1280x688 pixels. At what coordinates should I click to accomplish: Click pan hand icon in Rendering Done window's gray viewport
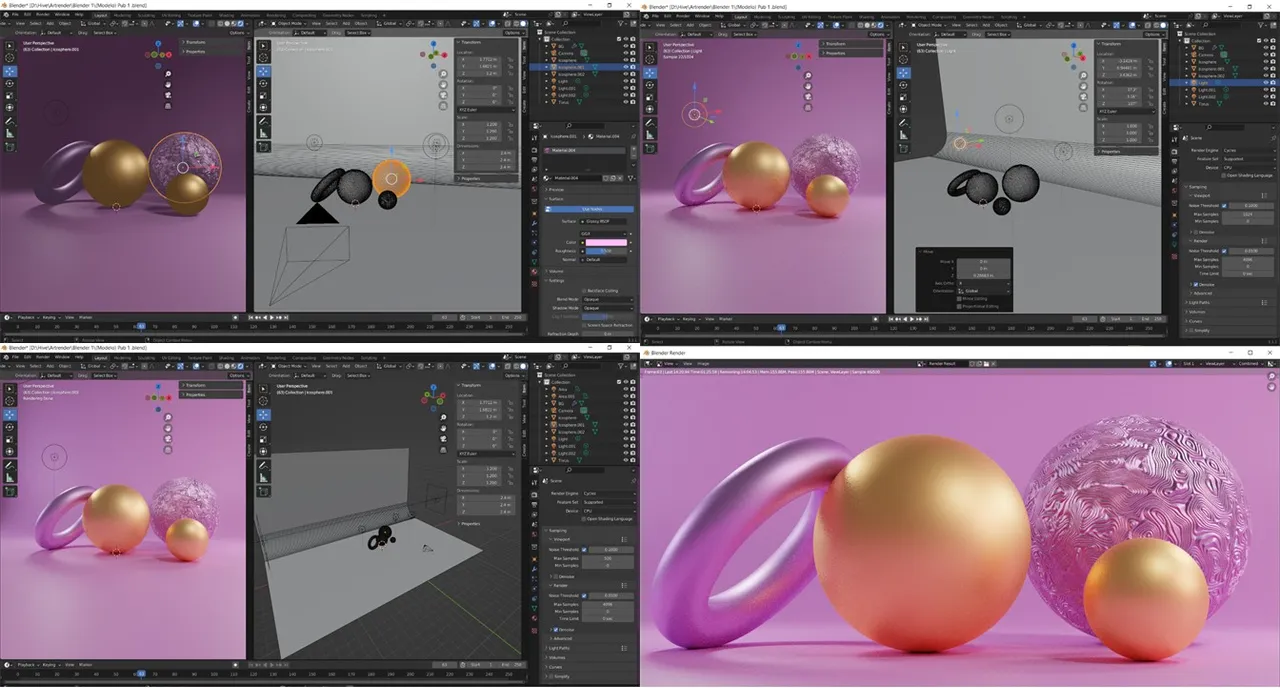[x=442, y=428]
